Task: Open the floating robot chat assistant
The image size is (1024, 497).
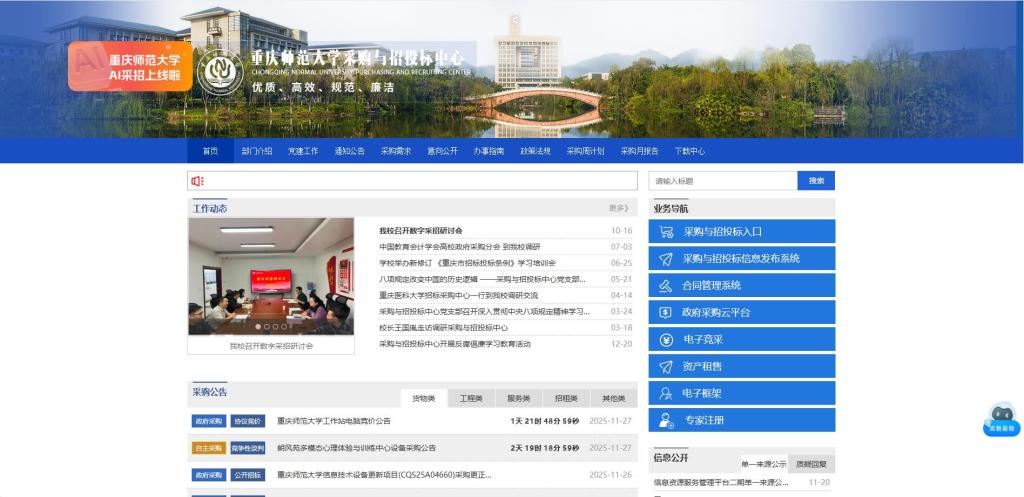Action: click(x=1001, y=418)
